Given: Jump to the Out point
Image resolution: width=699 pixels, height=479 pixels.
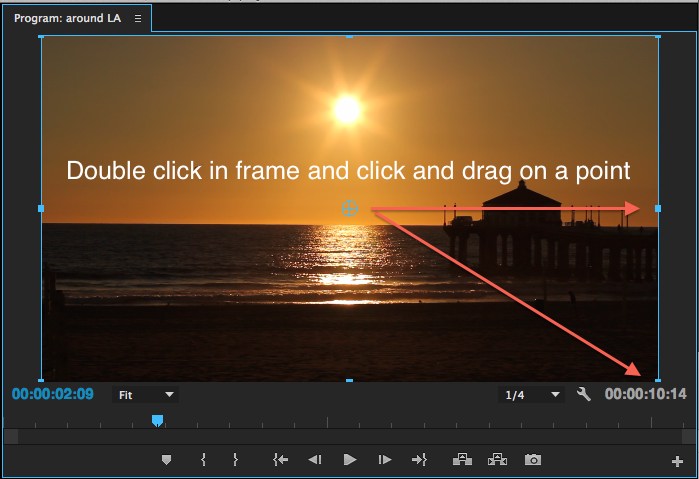Looking at the screenshot, I should coord(419,460).
